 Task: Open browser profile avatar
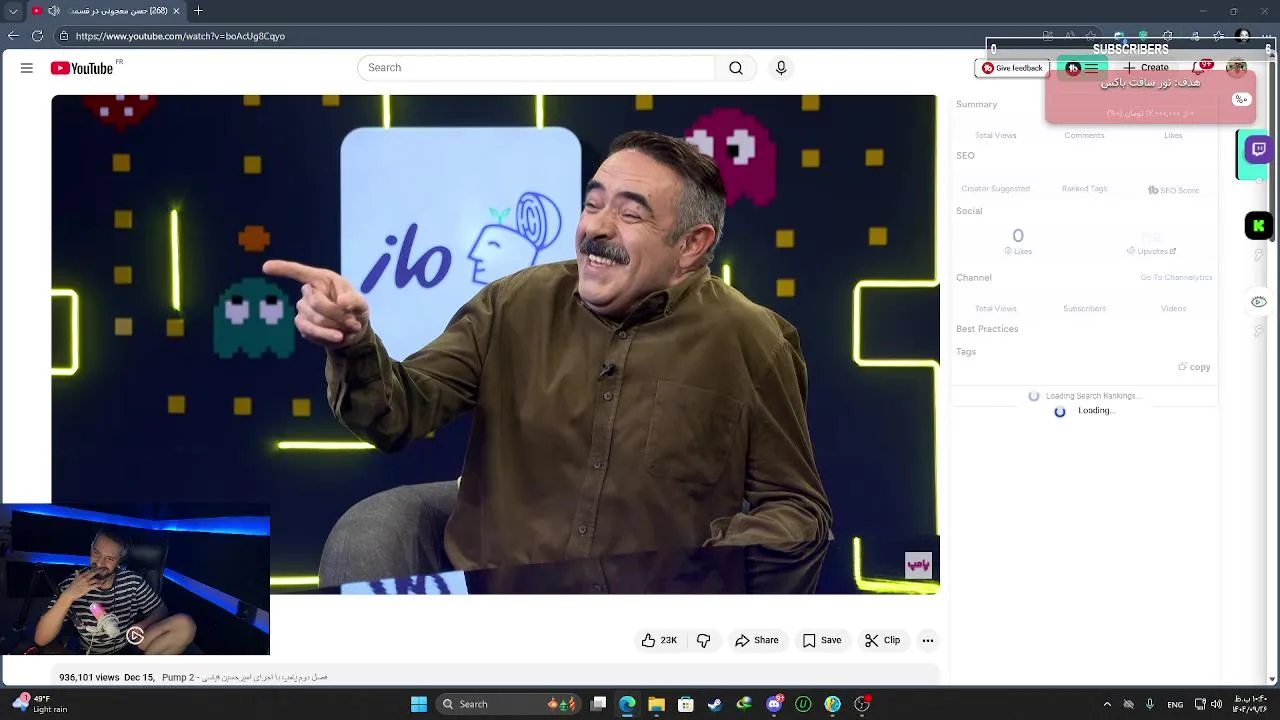pyautogui.click(x=1243, y=36)
